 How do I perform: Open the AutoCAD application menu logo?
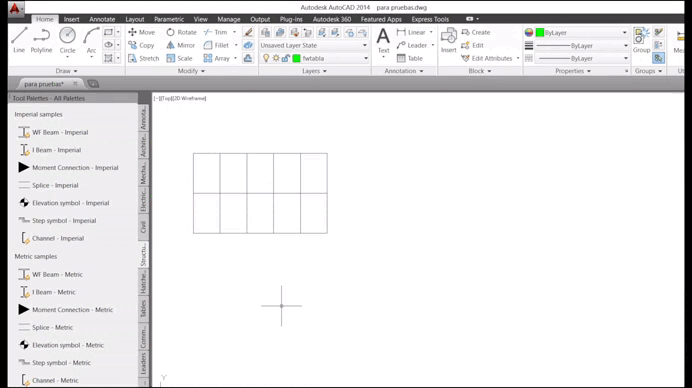click(15, 8)
